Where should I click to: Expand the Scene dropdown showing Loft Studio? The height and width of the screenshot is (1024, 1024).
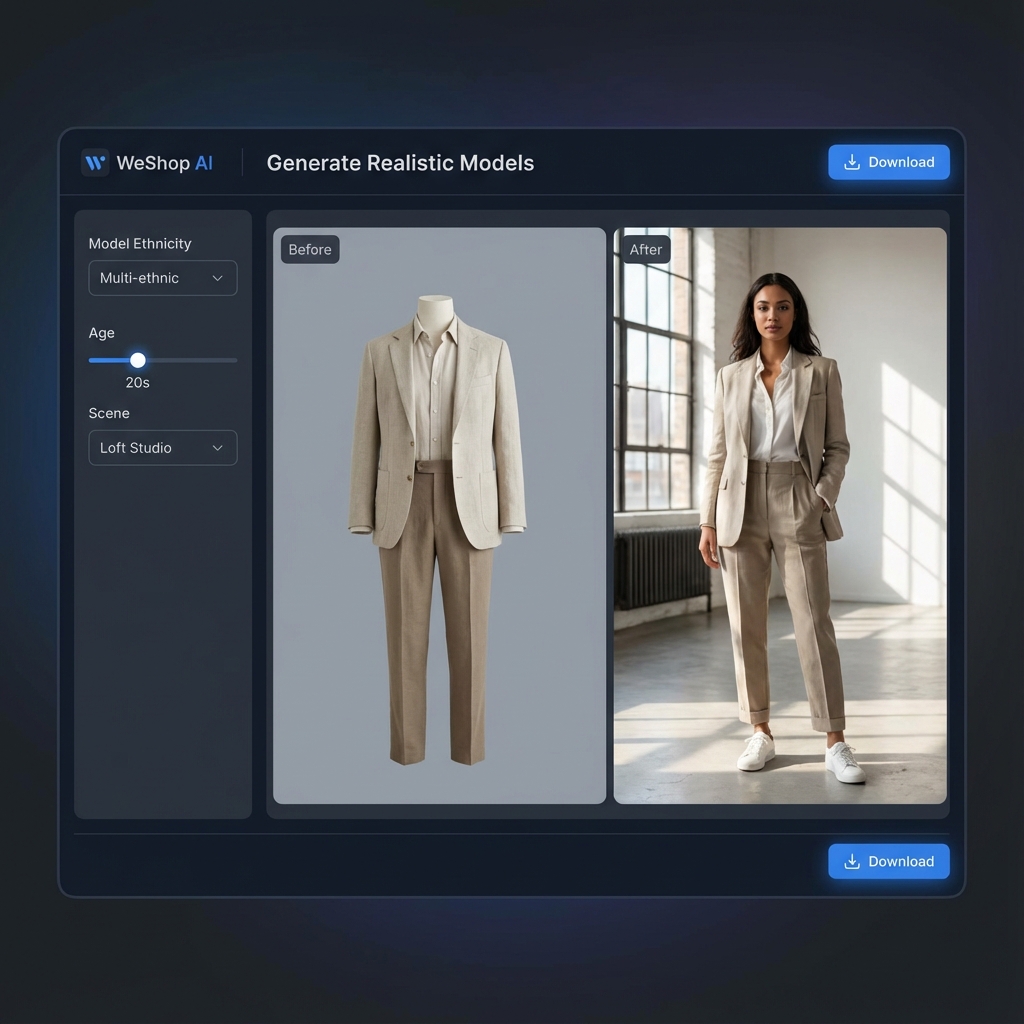point(162,448)
